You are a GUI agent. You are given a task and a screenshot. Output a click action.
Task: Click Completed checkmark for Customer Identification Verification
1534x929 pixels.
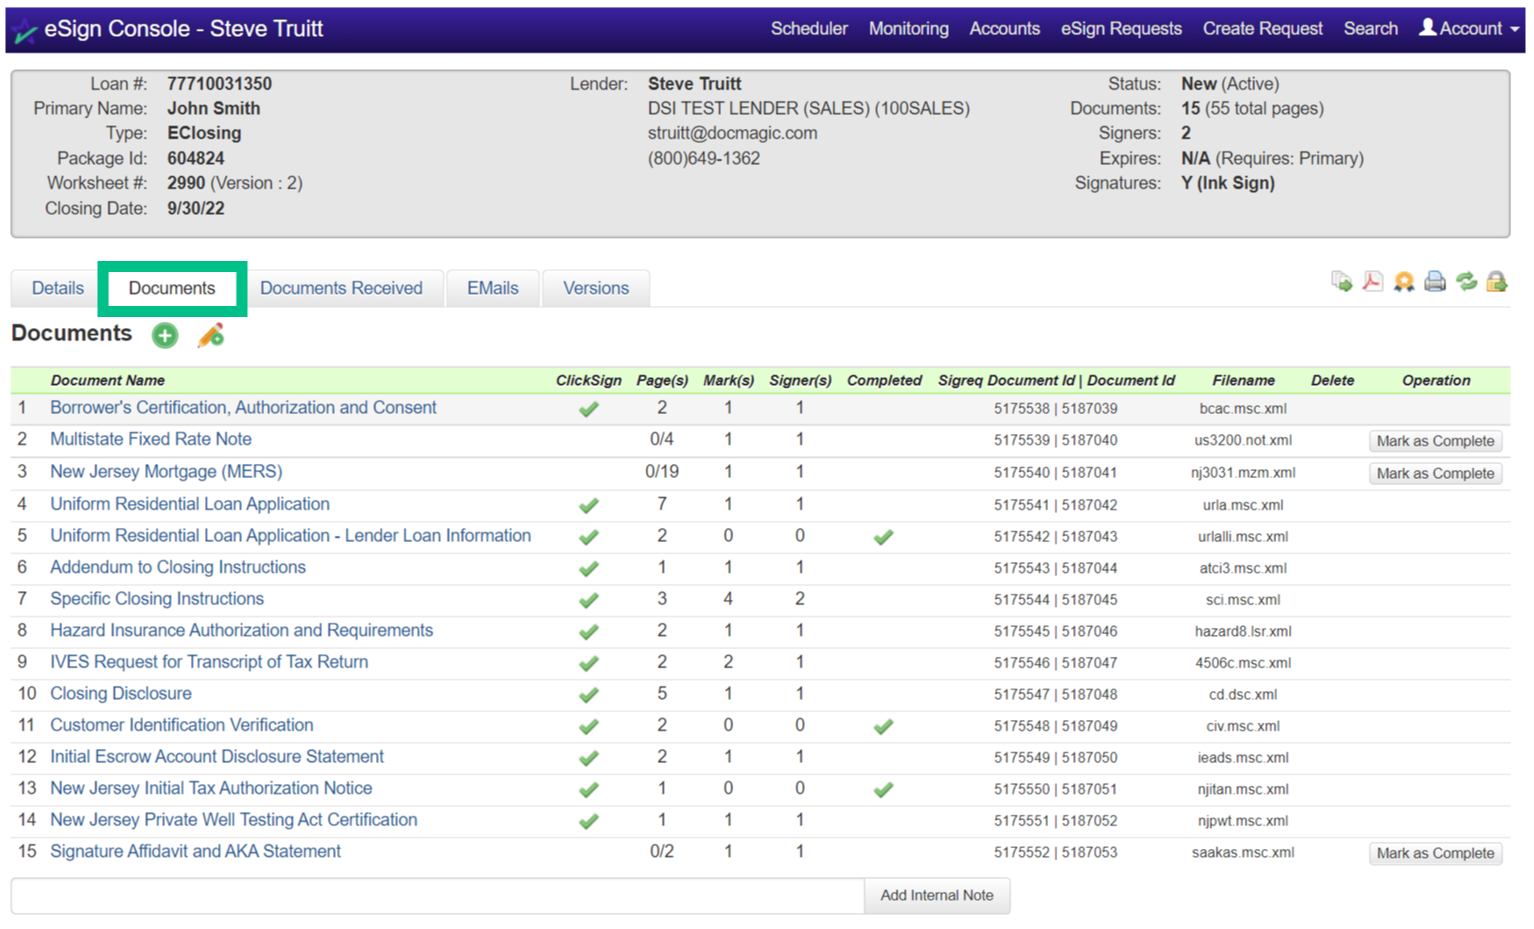(883, 727)
